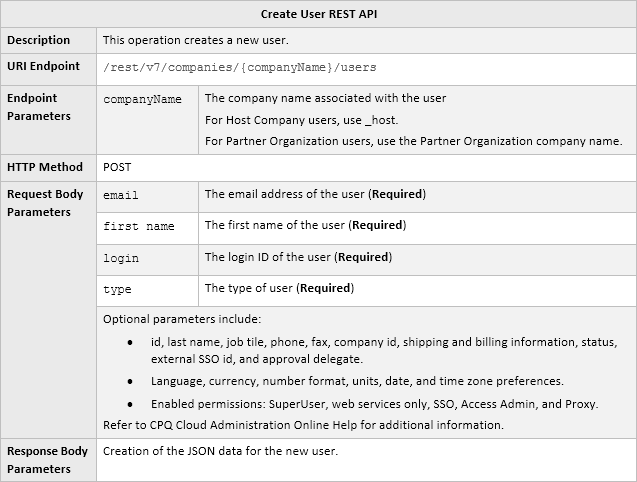Click the 'Optional parameters include:' text
The image size is (637, 482).
coord(181,320)
